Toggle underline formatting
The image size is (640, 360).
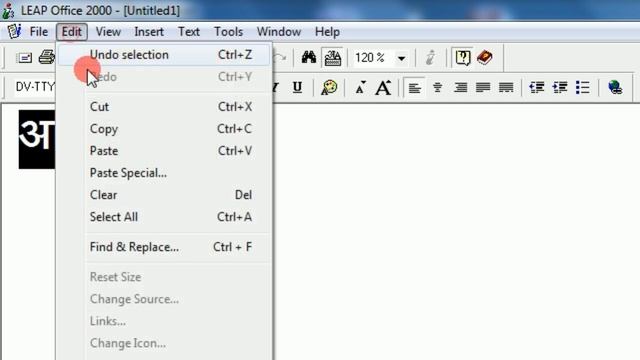298,87
